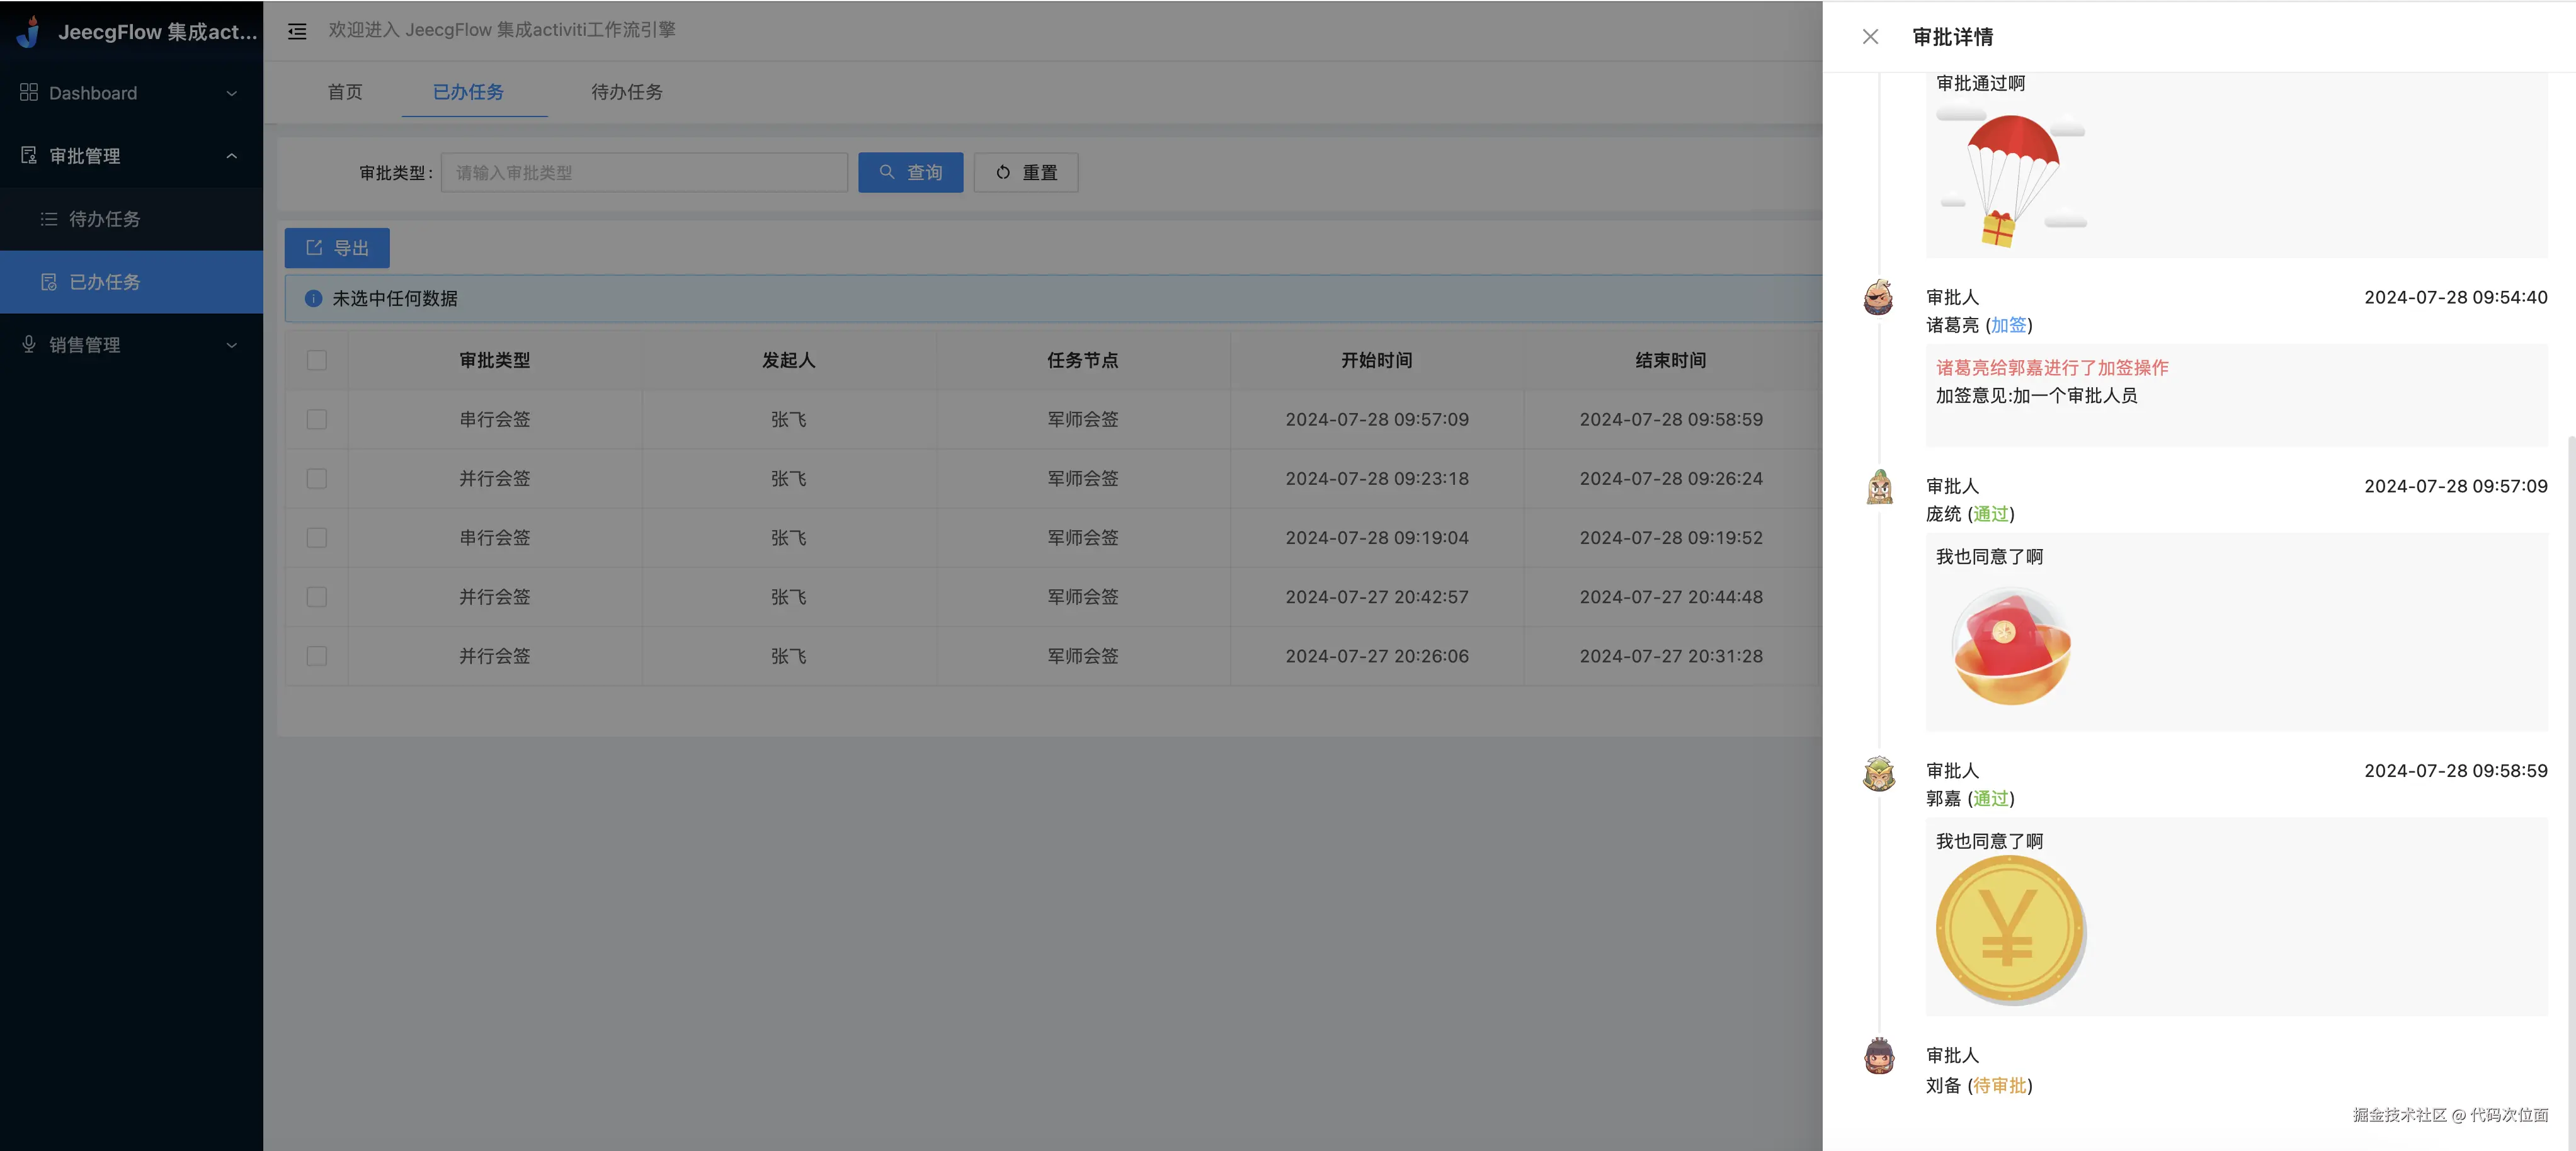Click the 导出 export button
2576x1151 pixels.
pos(337,248)
